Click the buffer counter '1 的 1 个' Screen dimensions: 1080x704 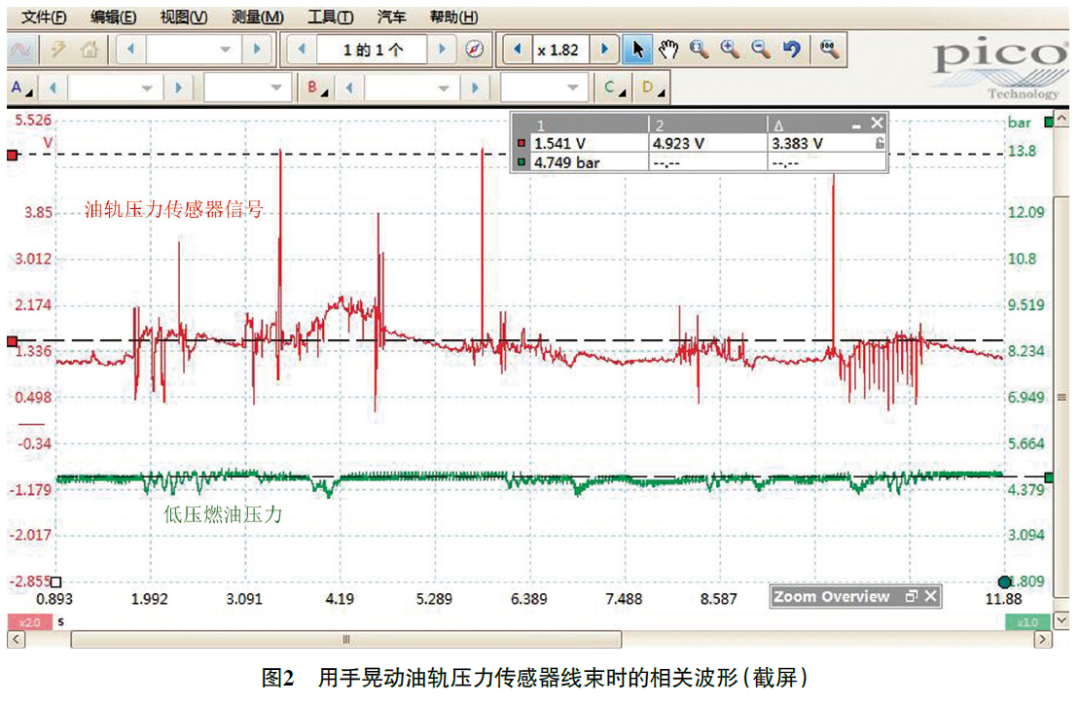click(x=373, y=50)
